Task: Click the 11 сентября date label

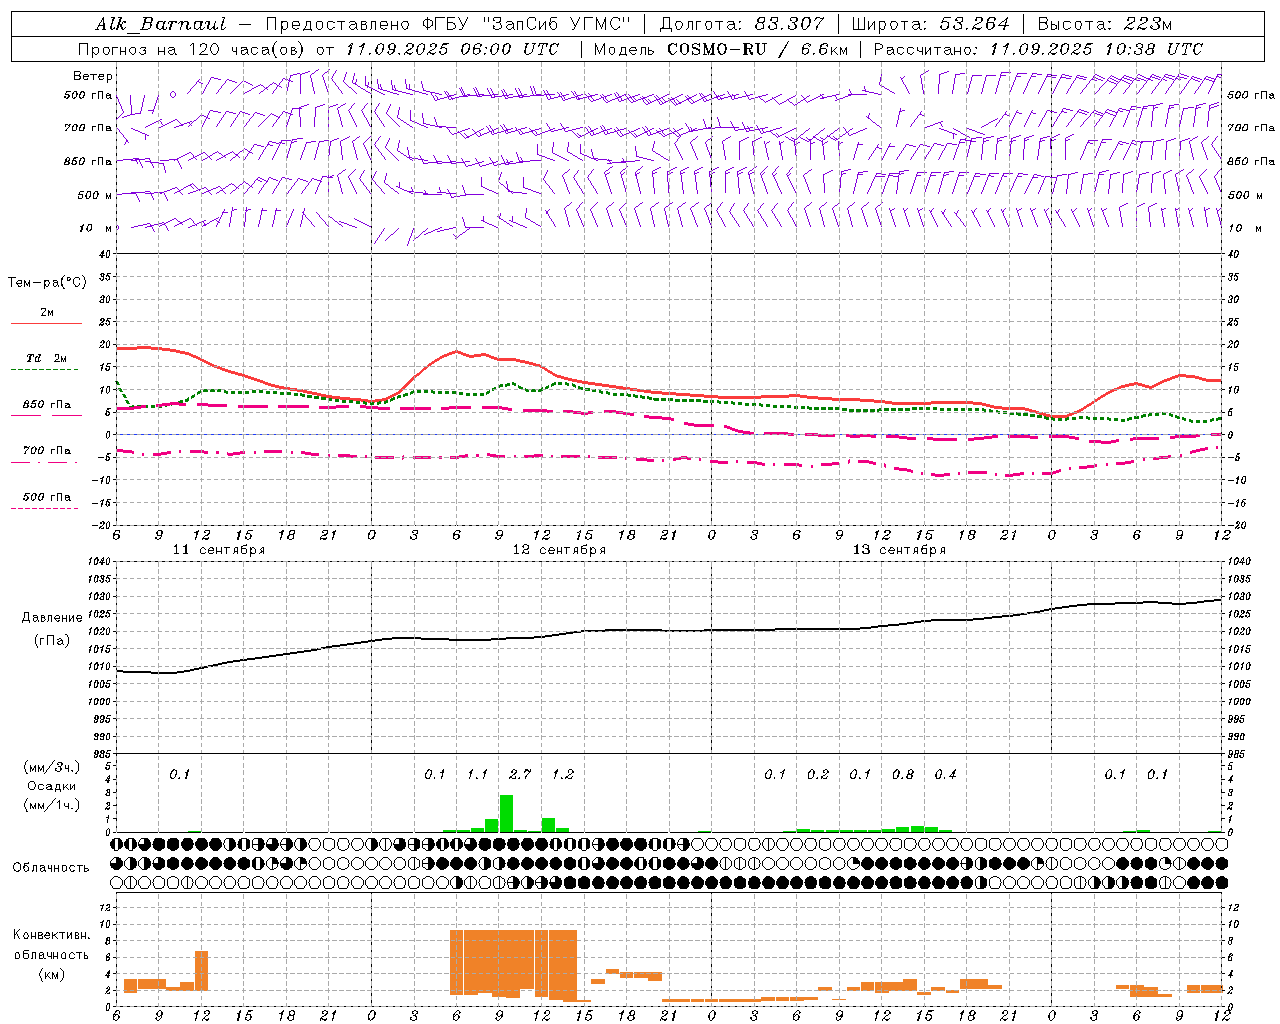Action: [219, 550]
